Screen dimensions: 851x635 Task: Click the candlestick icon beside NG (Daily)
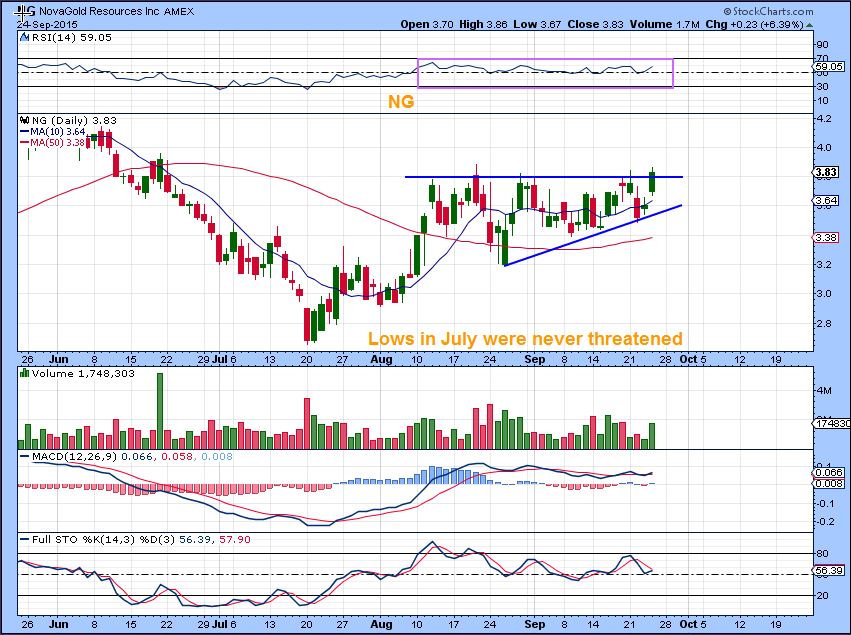[24, 120]
